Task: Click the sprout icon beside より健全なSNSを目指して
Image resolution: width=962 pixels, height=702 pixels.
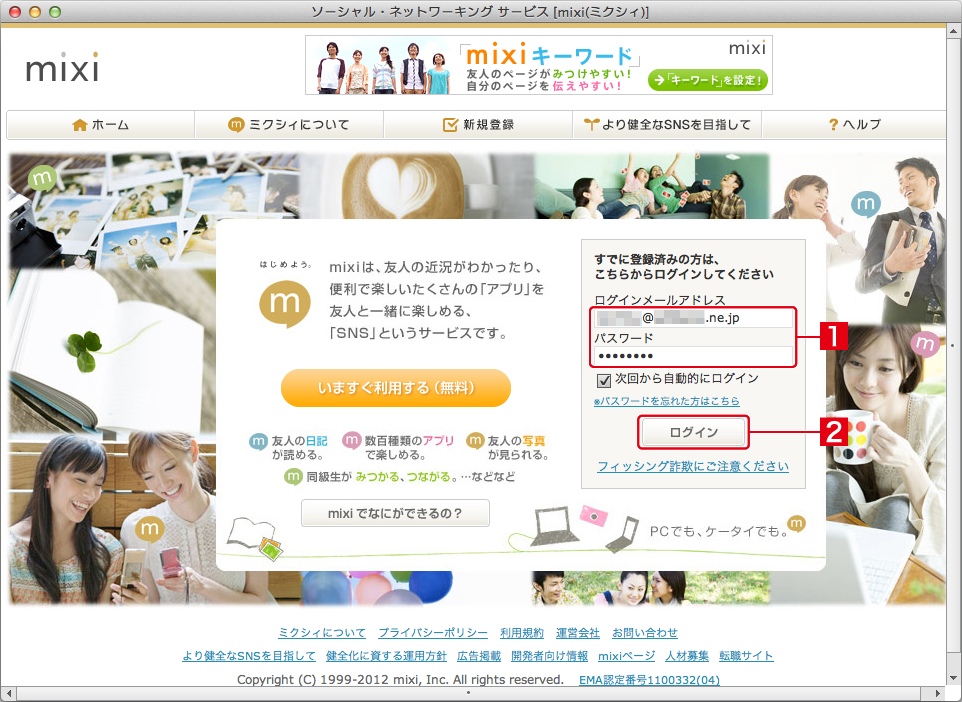Action: click(x=591, y=125)
